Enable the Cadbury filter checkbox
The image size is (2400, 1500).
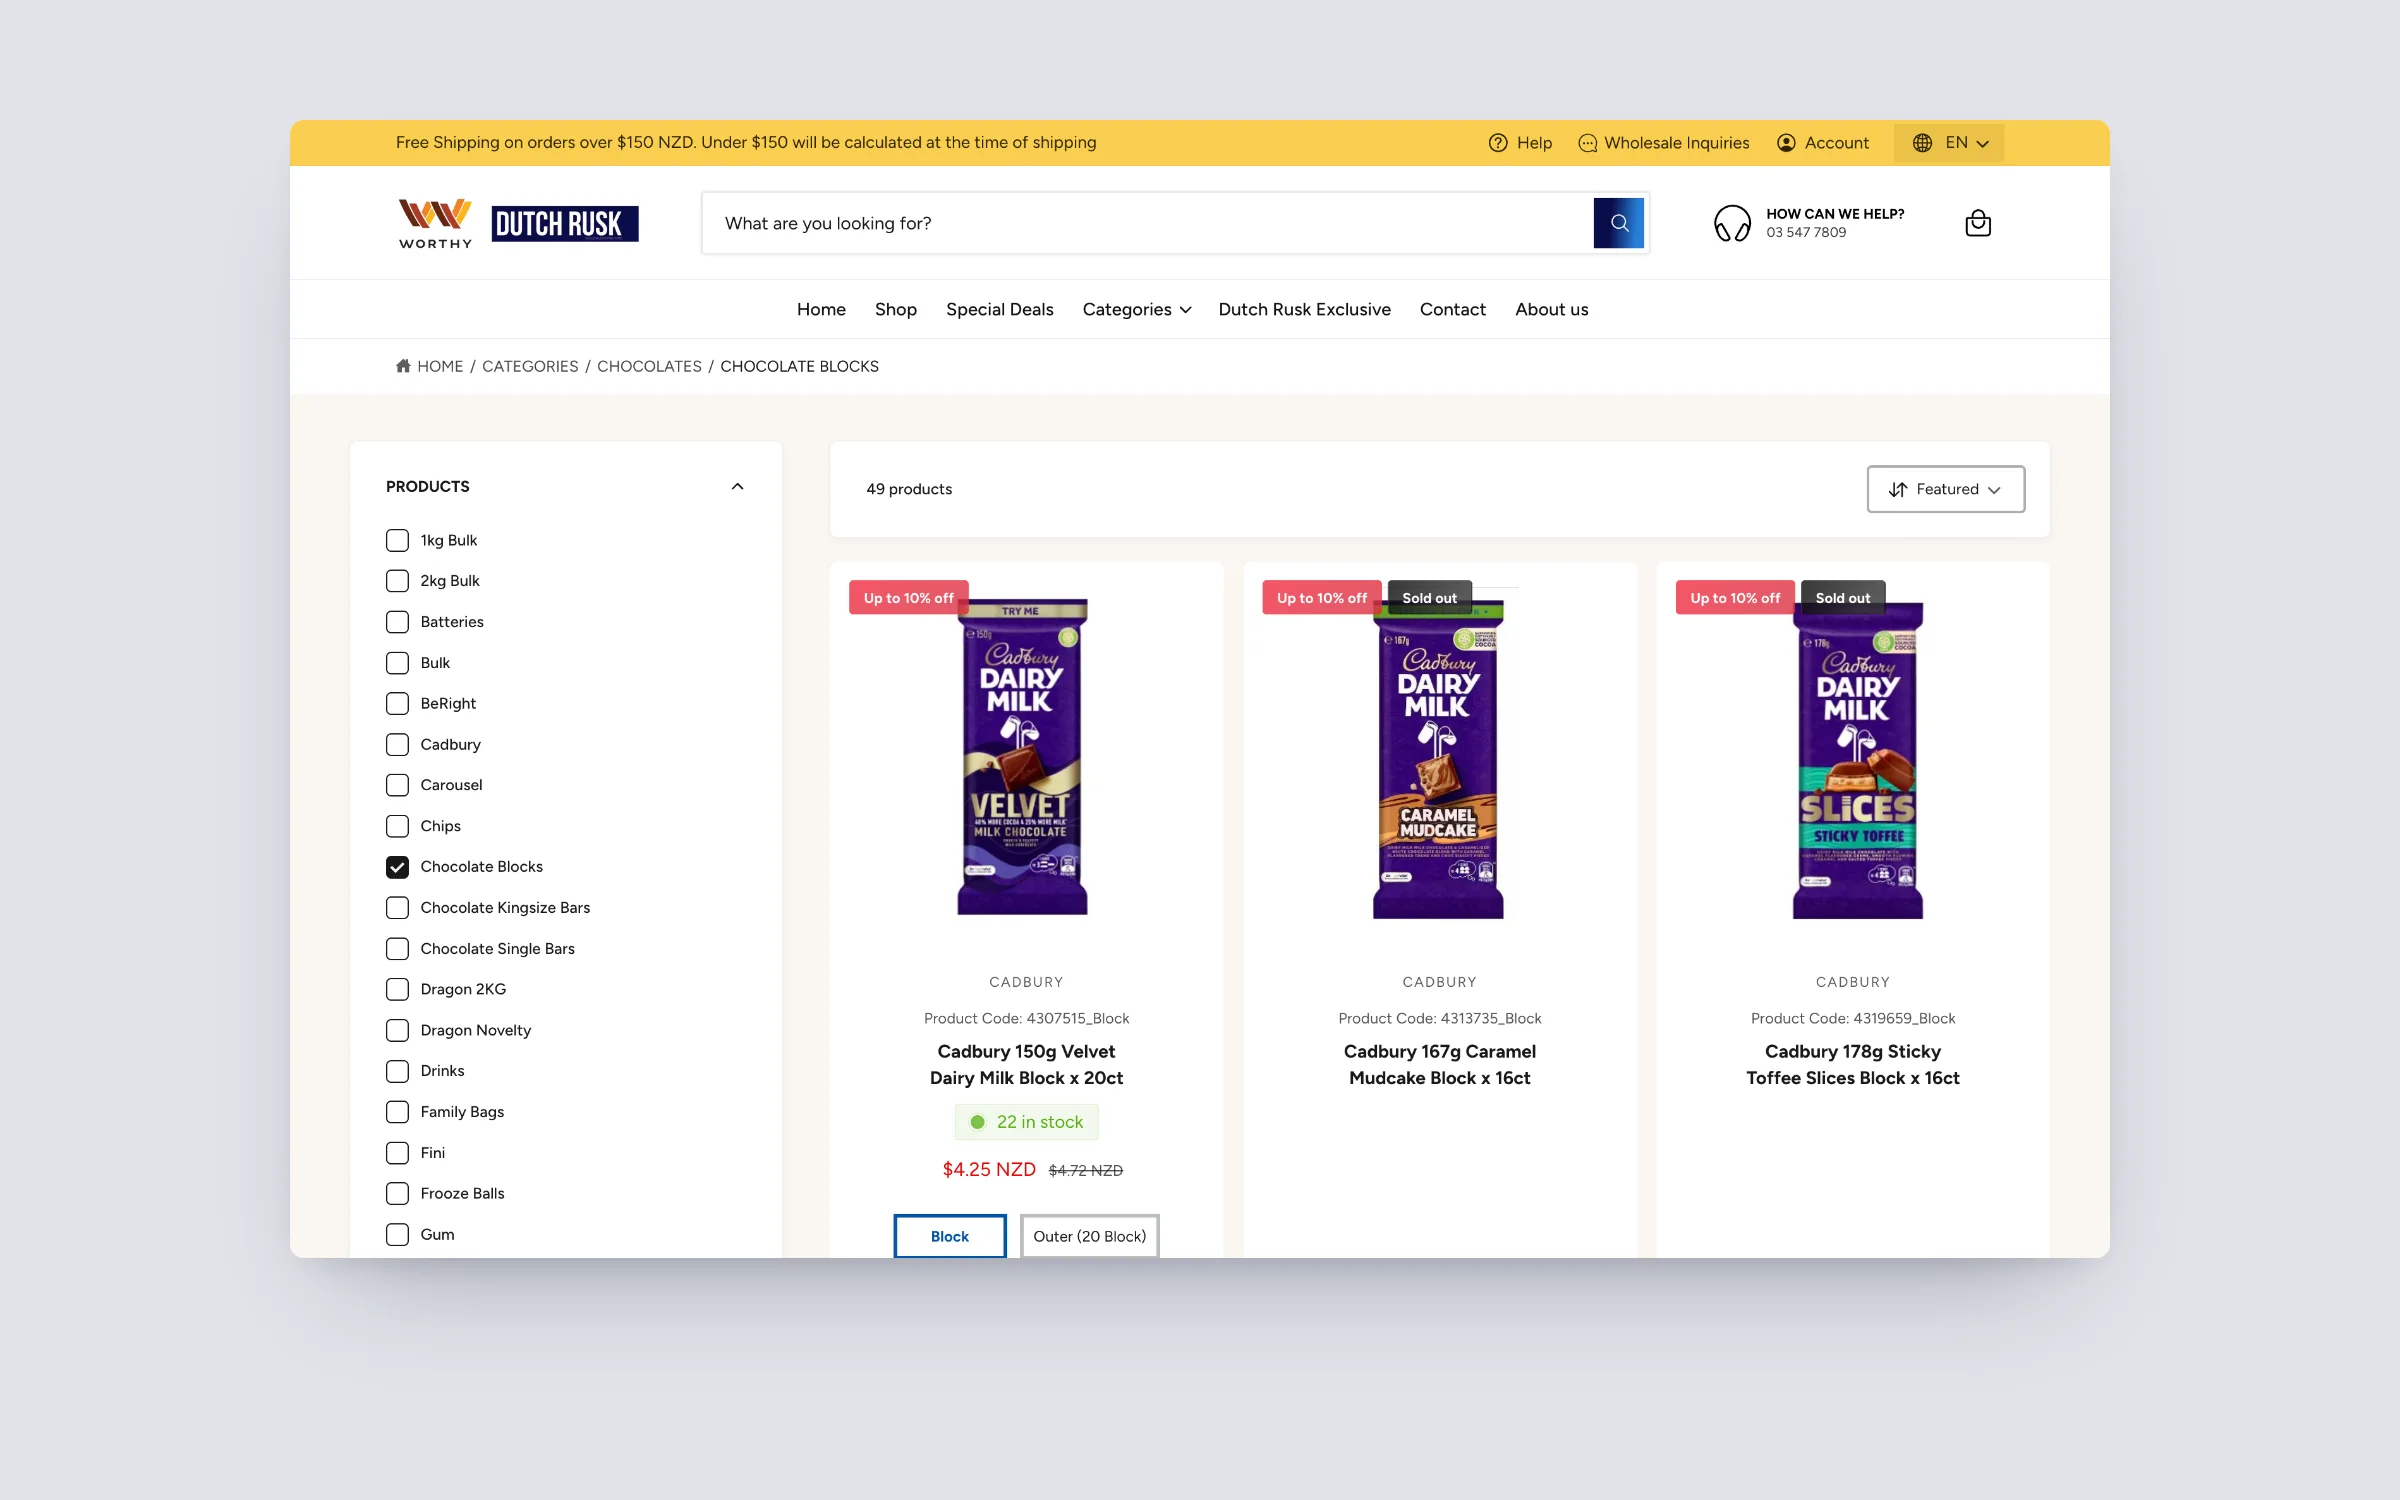click(397, 745)
